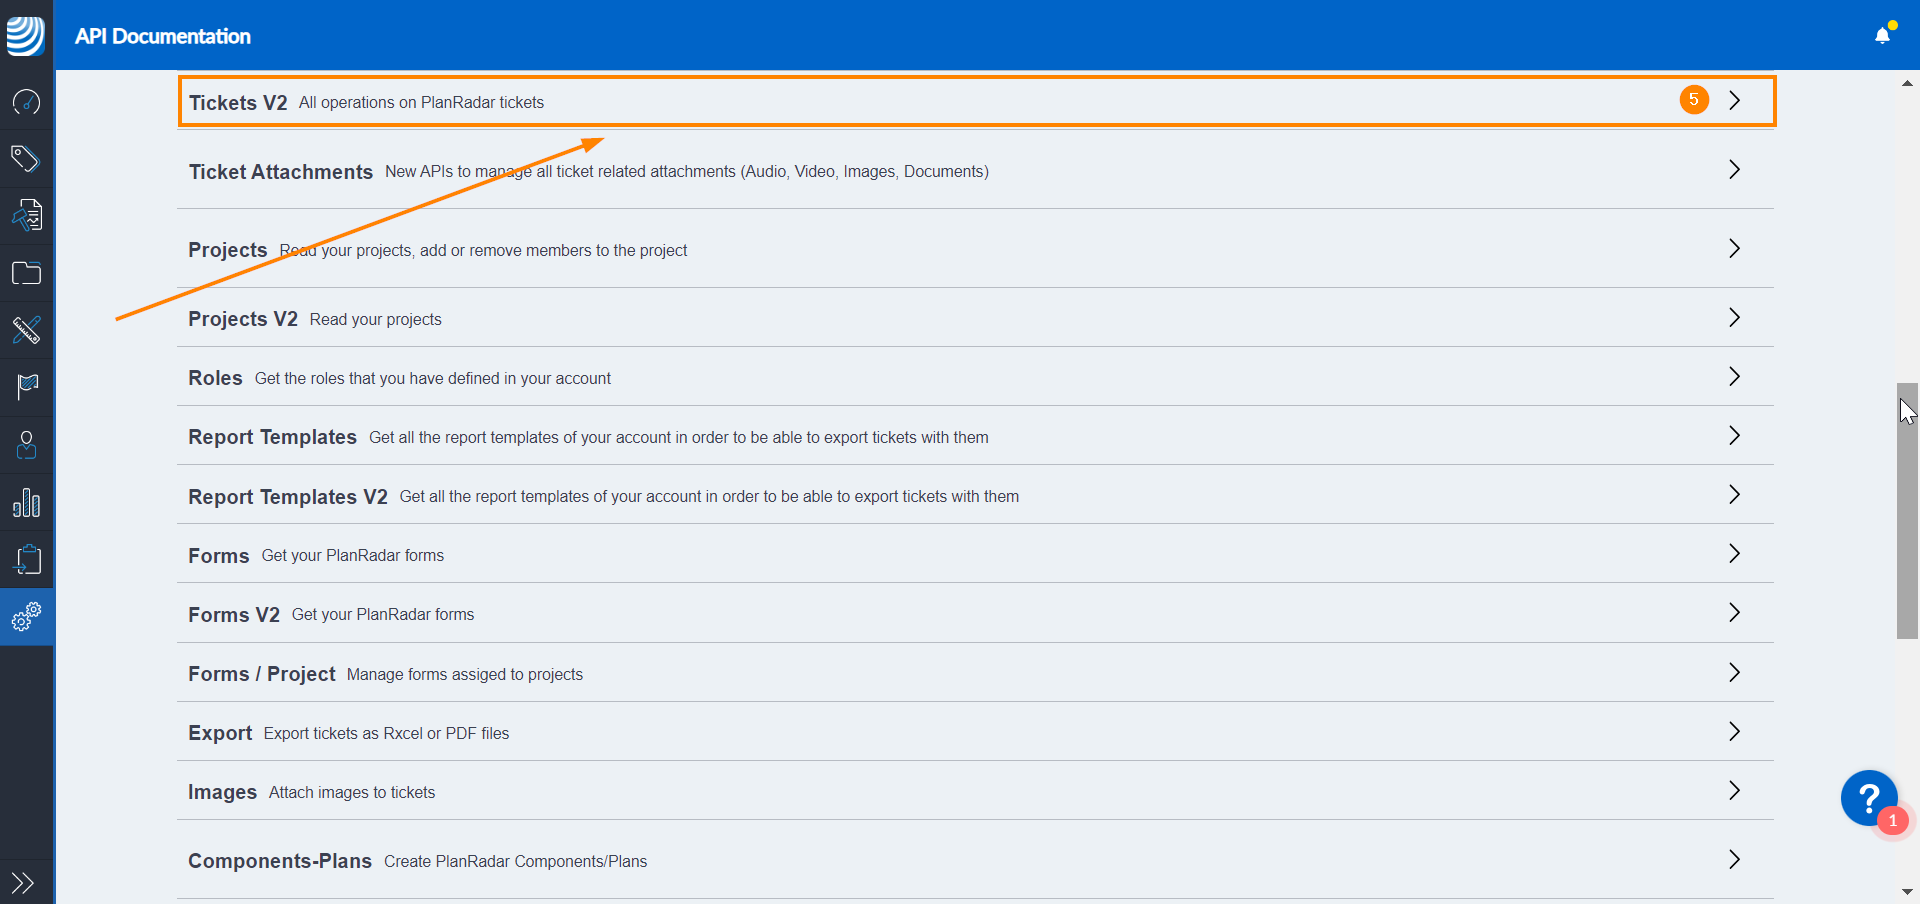The image size is (1920, 904).
Task: Open the user person icon in sidebar
Action: click(x=26, y=445)
